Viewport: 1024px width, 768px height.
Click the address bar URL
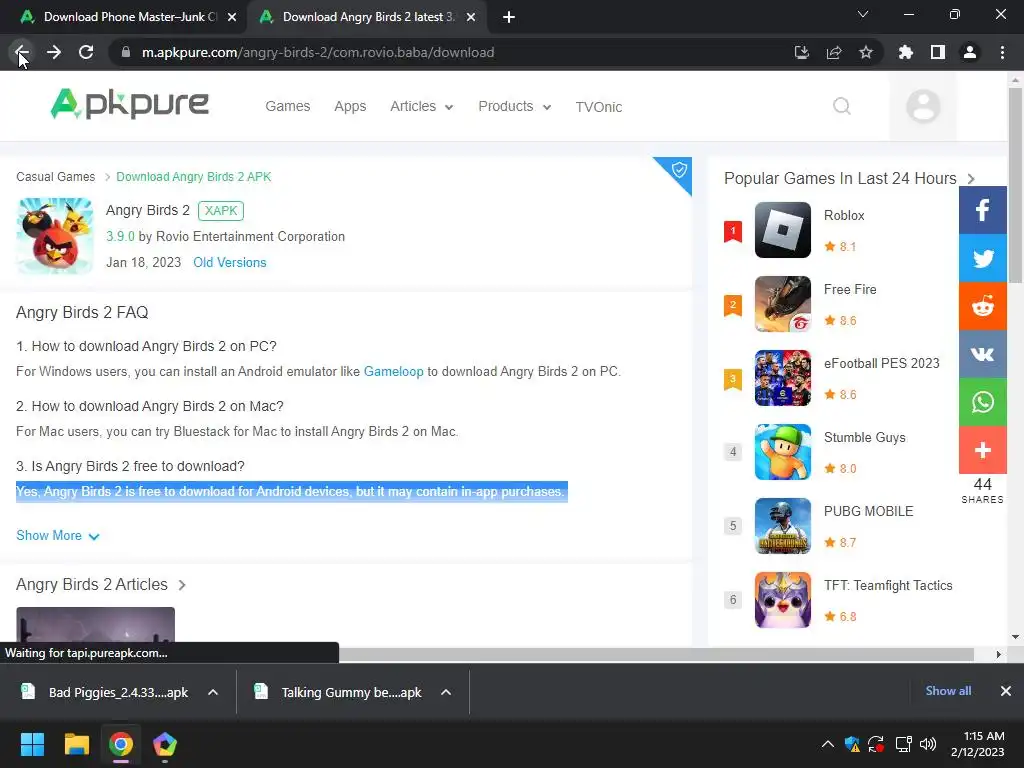click(318, 52)
